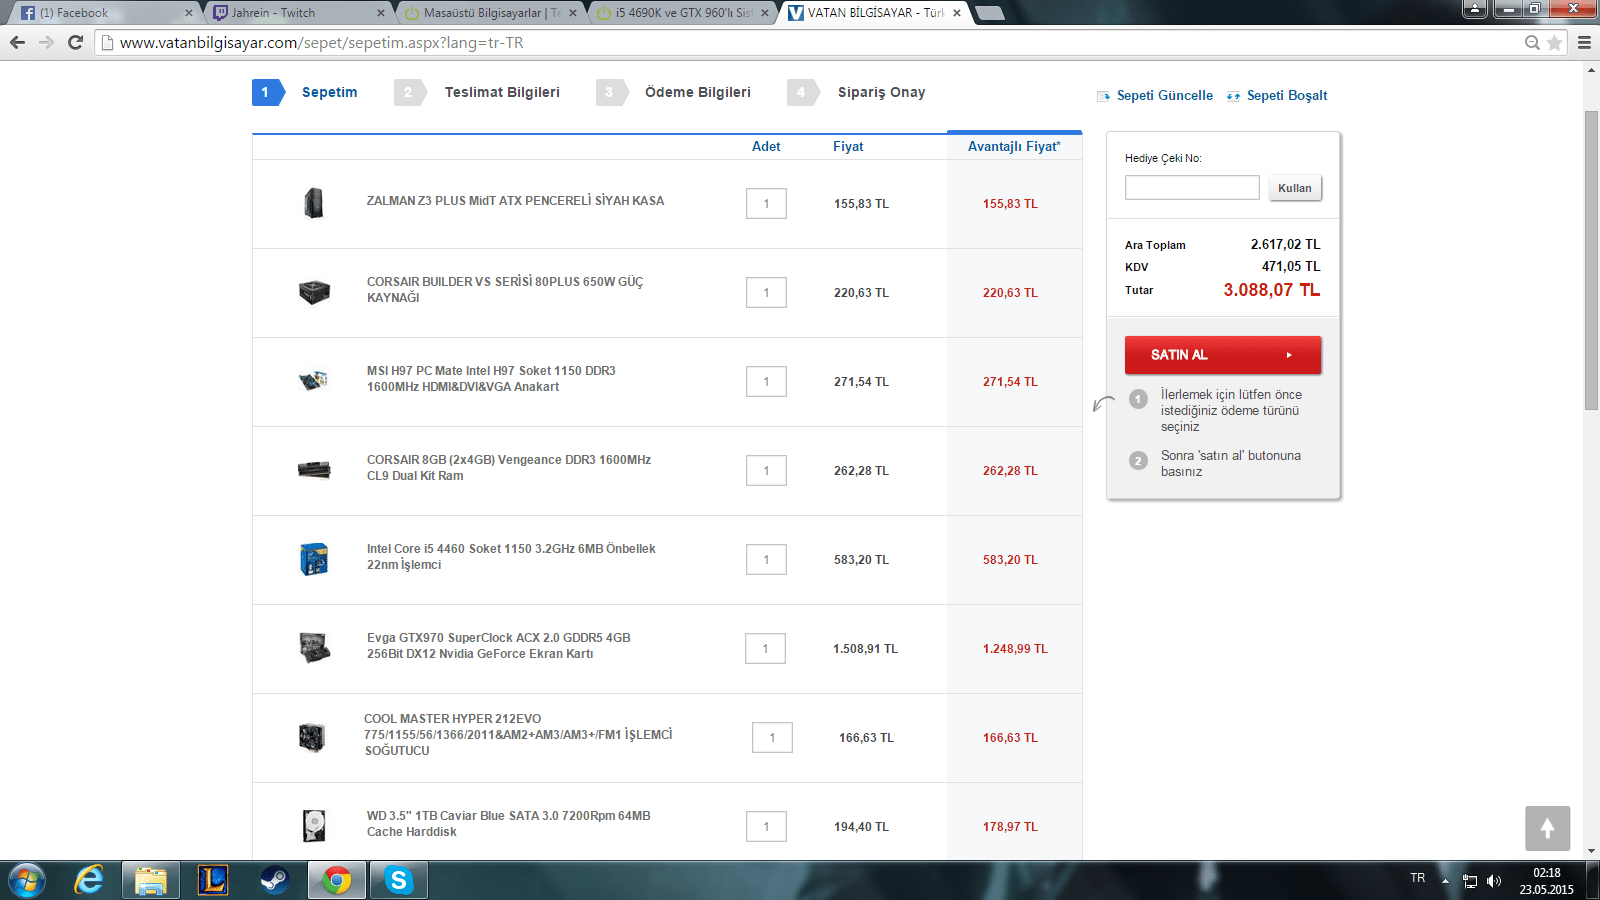Click the quantity box for Corsair 650W PSU
1600x900 pixels.
766,292
